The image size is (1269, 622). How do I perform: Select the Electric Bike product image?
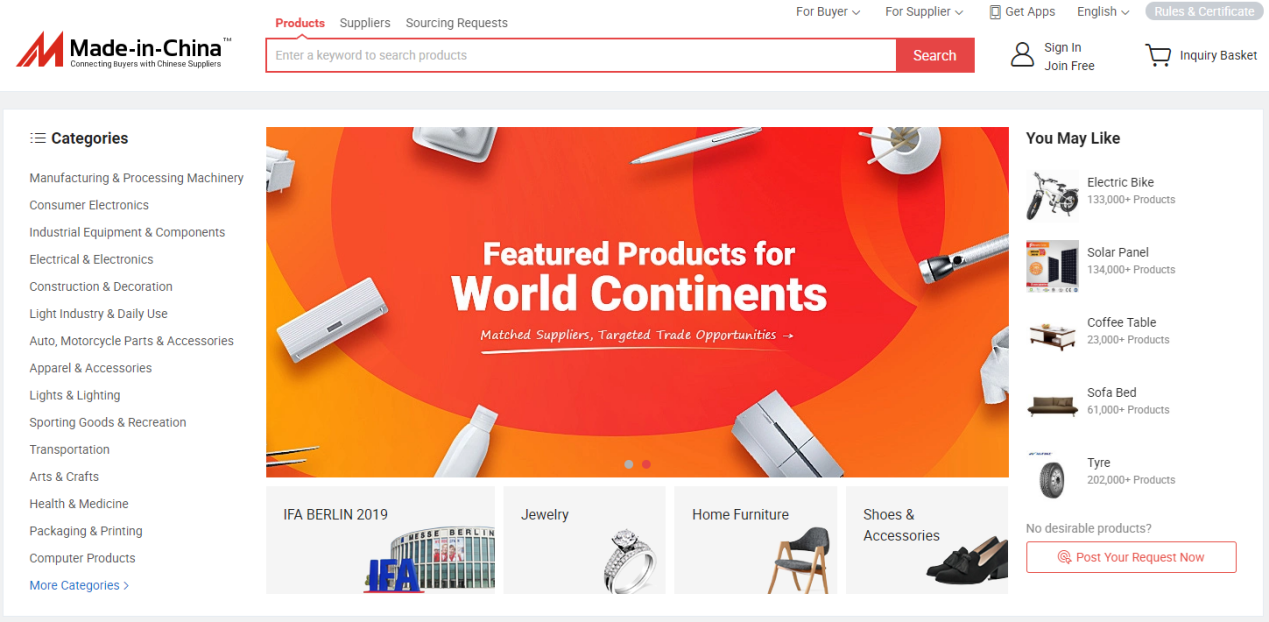click(x=1052, y=195)
